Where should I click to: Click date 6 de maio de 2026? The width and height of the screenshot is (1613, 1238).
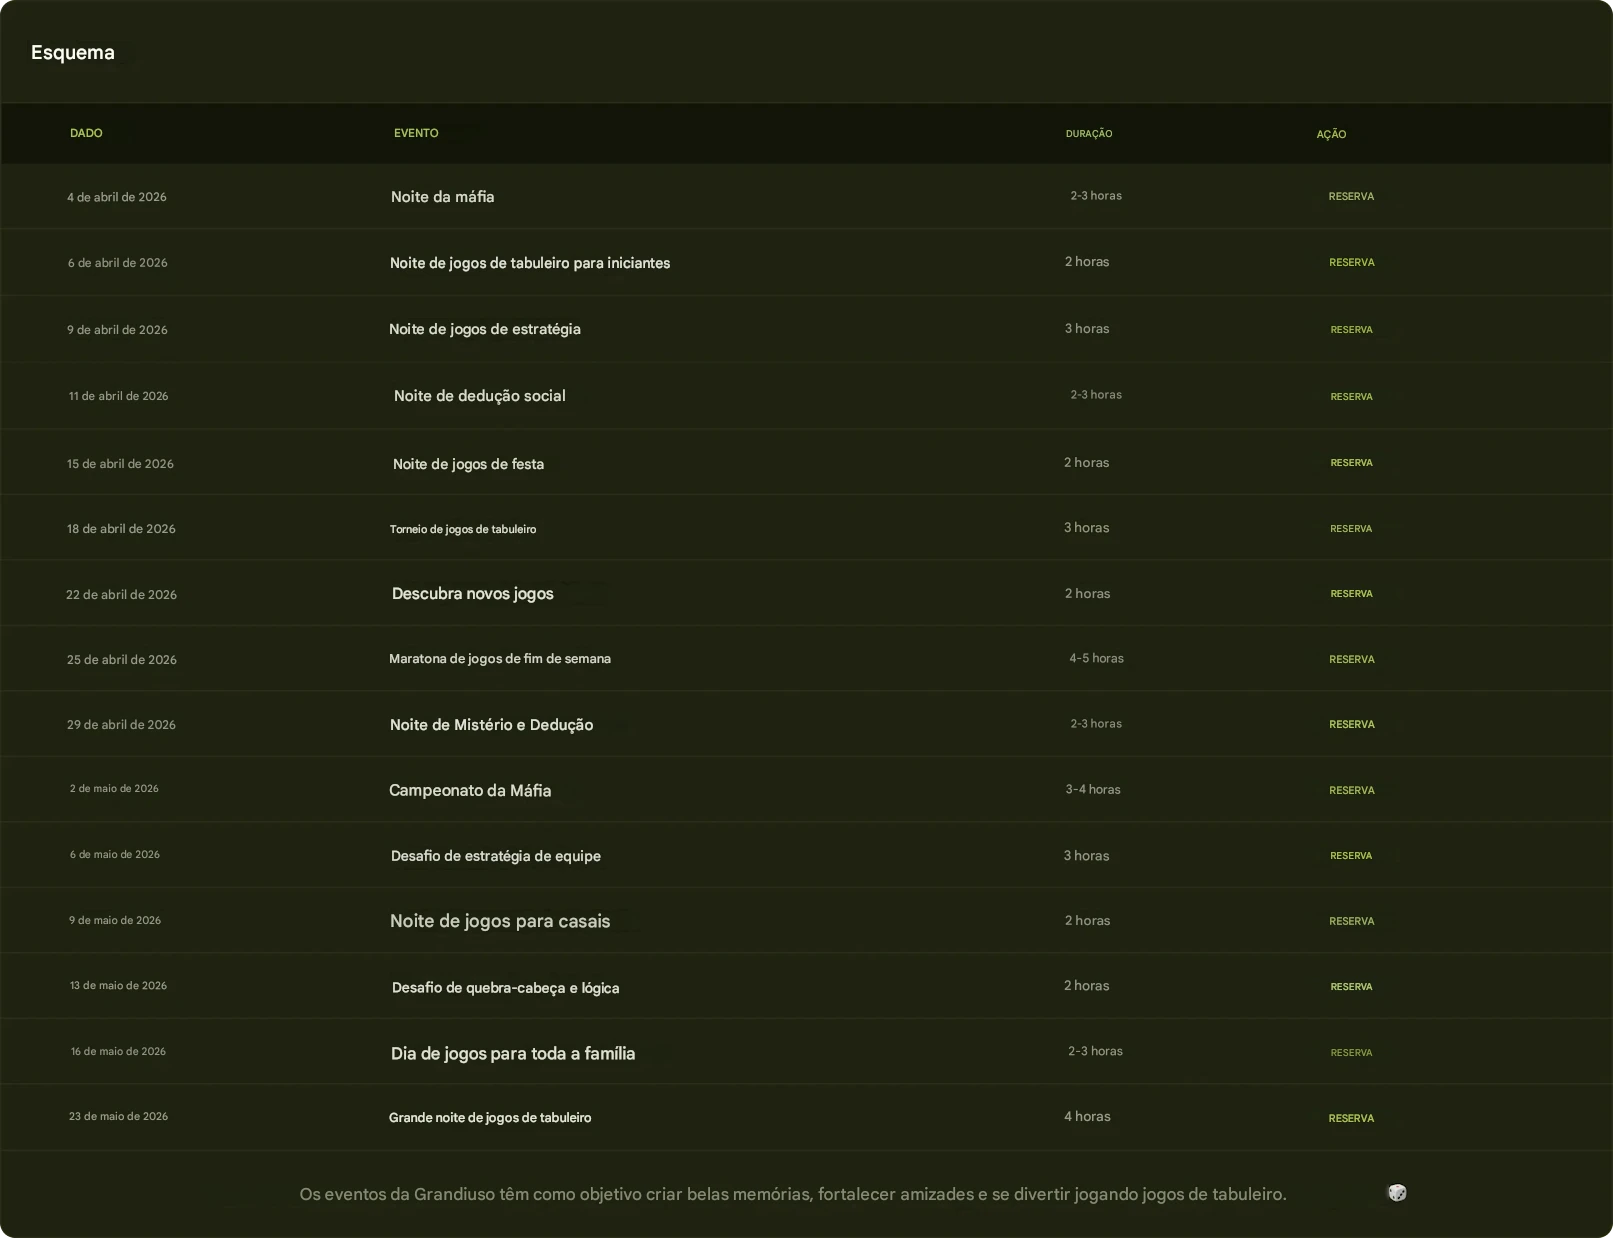[115, 855]
